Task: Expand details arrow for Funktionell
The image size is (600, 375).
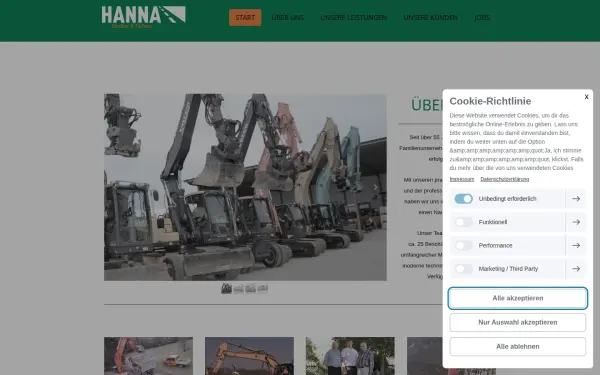Action: (576, 222)
